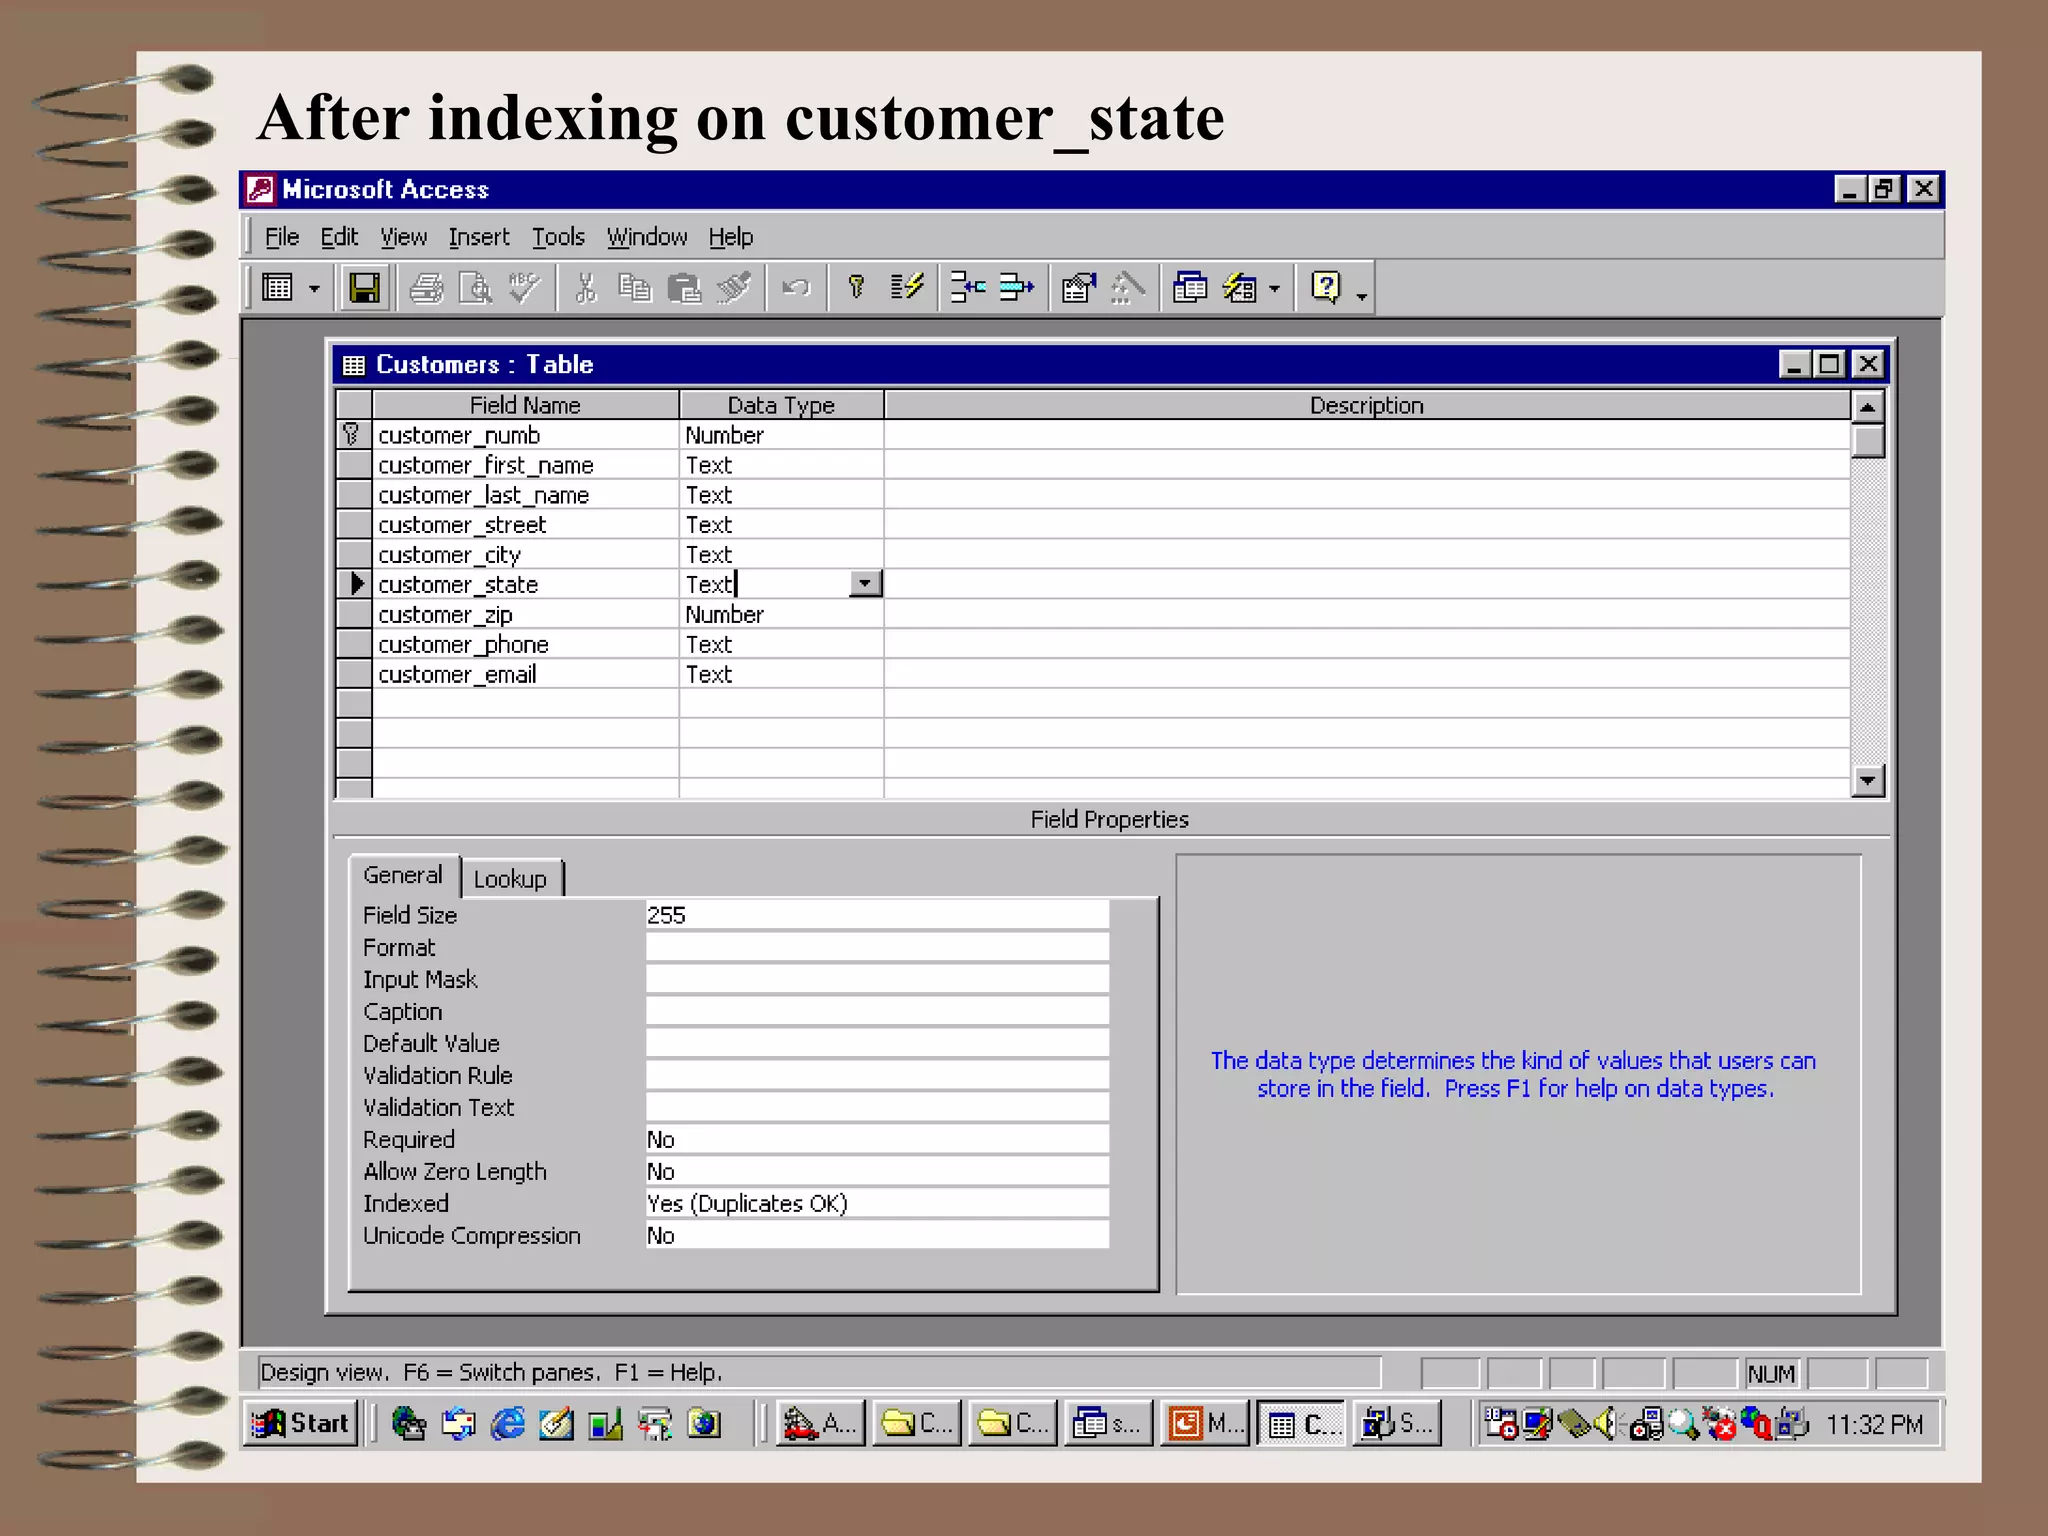Click the Datasheet View toolbar icon
2048x1536 pixels.
click(x=277, y=288)
